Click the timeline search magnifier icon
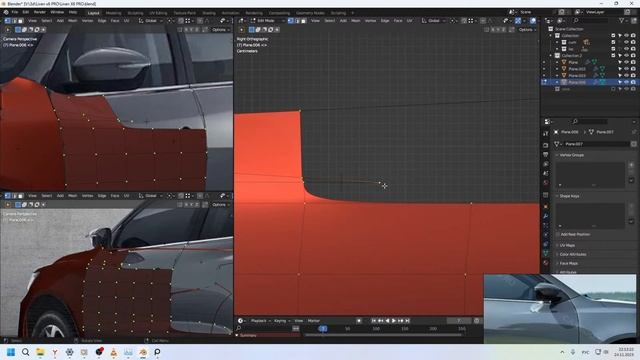Viewport: 640px width, 360px height. pos(239,328)
